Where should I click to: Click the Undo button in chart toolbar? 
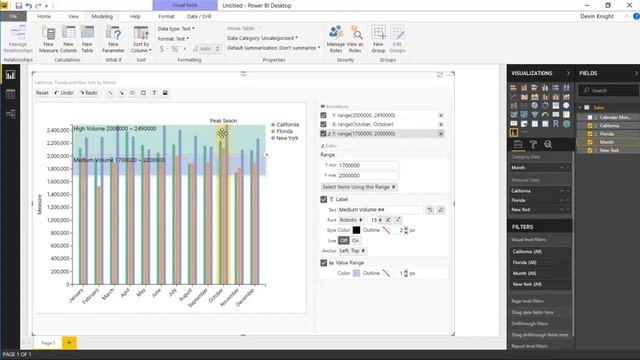point(64,93)
